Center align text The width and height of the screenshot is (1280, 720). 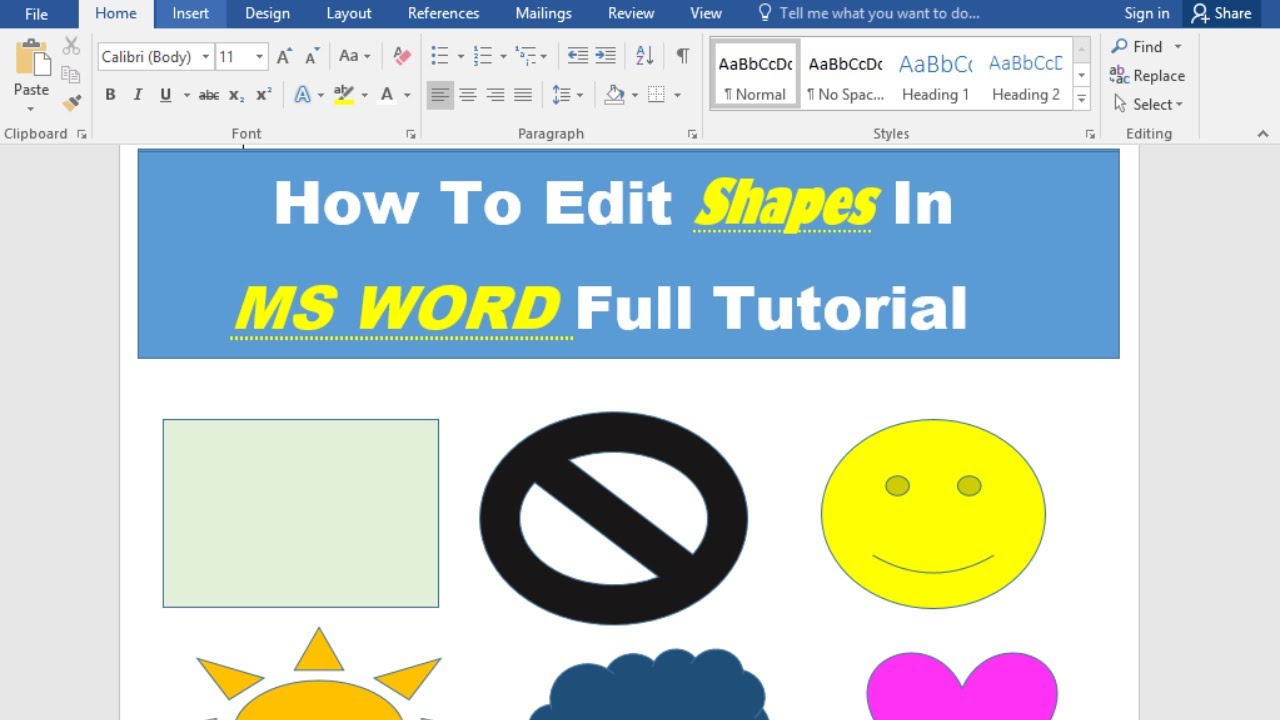[468, 95]
